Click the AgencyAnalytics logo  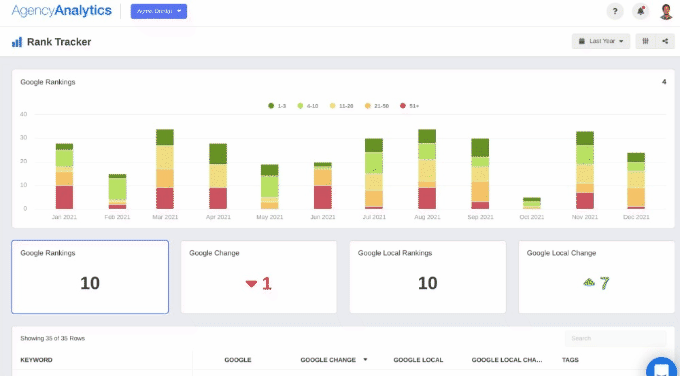(x=62, y=11)
